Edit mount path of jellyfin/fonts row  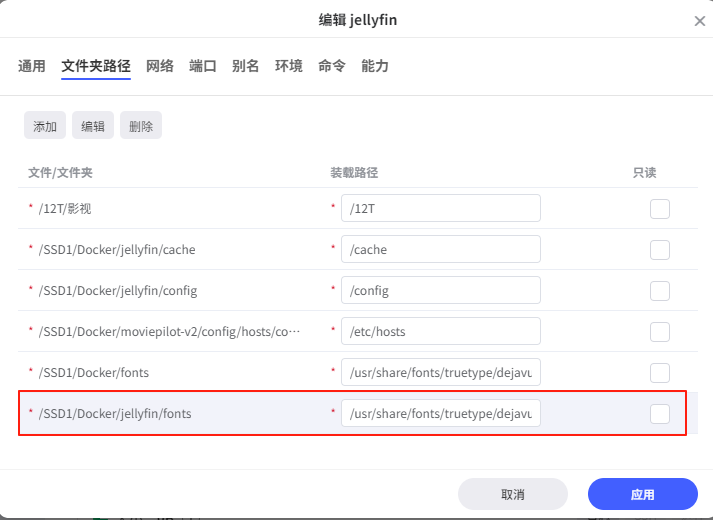point(441,413)
